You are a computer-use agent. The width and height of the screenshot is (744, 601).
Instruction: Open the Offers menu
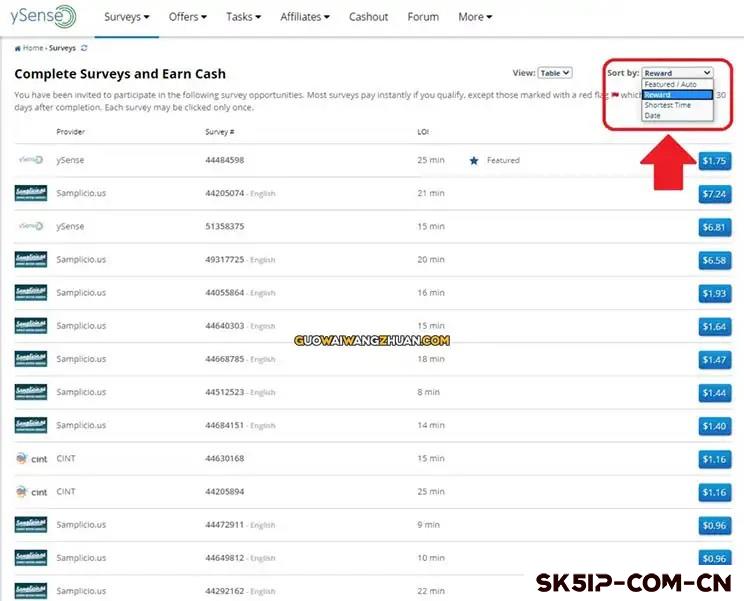click(x=187, y=17)
